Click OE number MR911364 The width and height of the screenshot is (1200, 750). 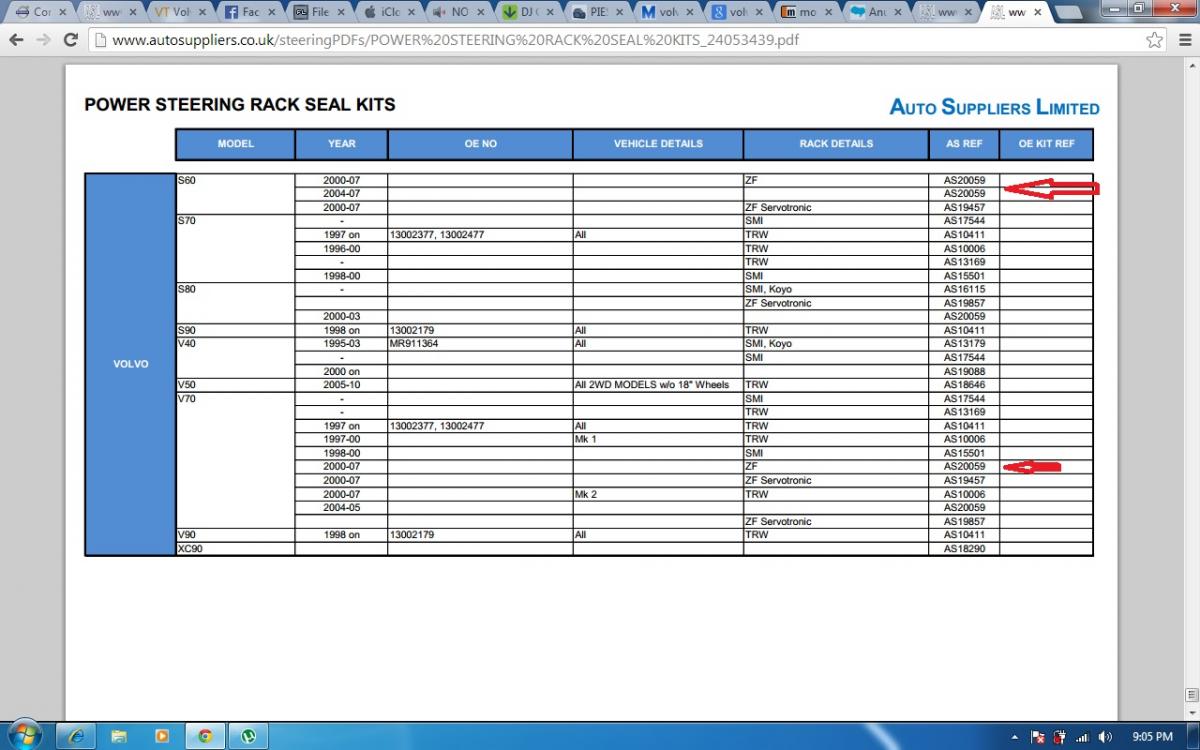[x=414, y=344]
